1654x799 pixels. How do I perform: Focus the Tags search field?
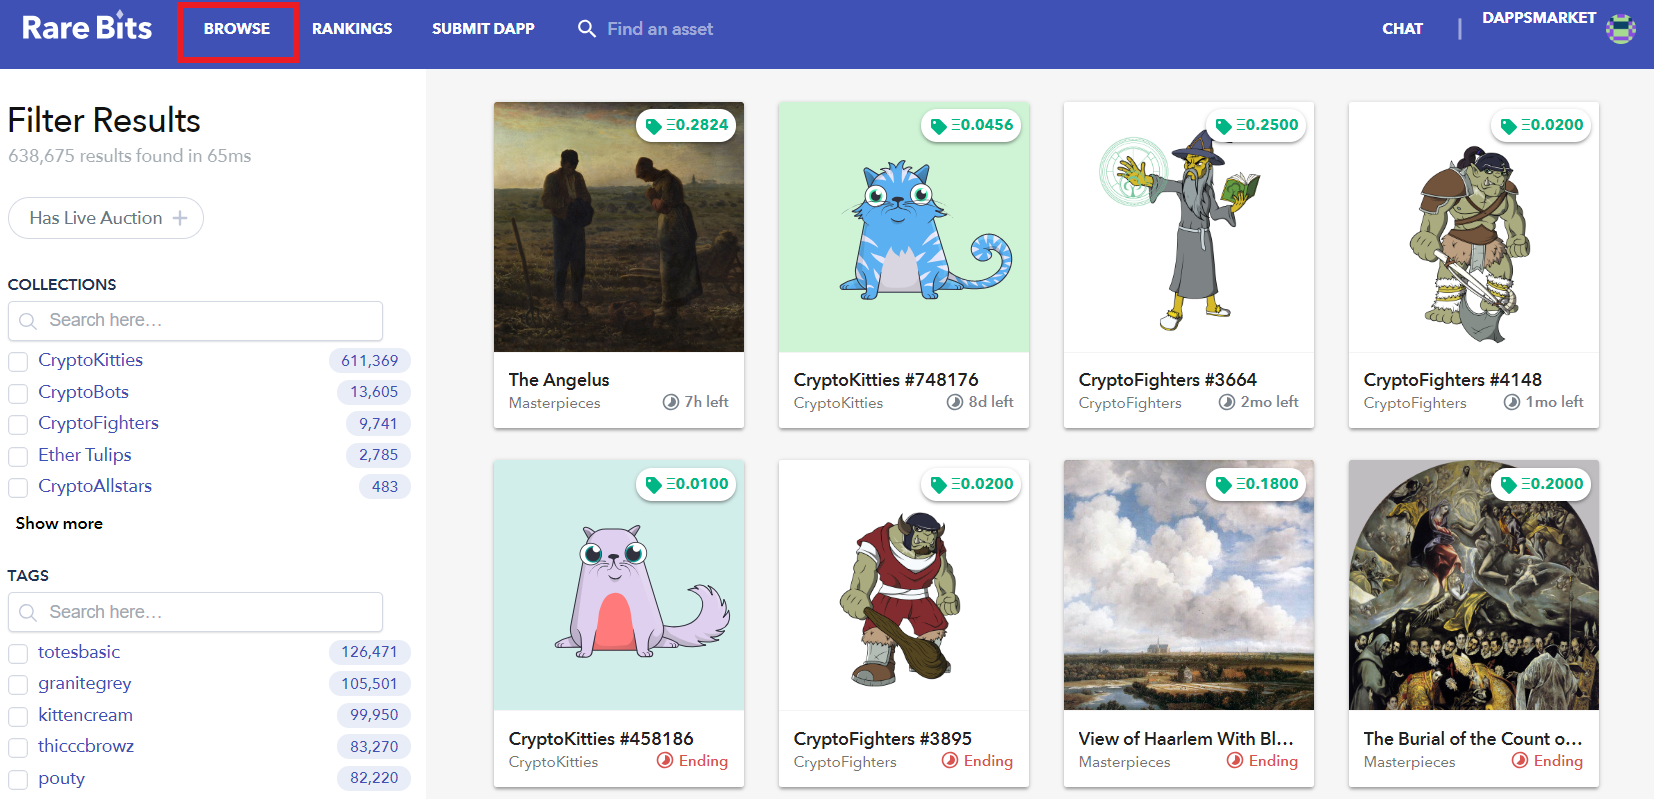point(195,612)
